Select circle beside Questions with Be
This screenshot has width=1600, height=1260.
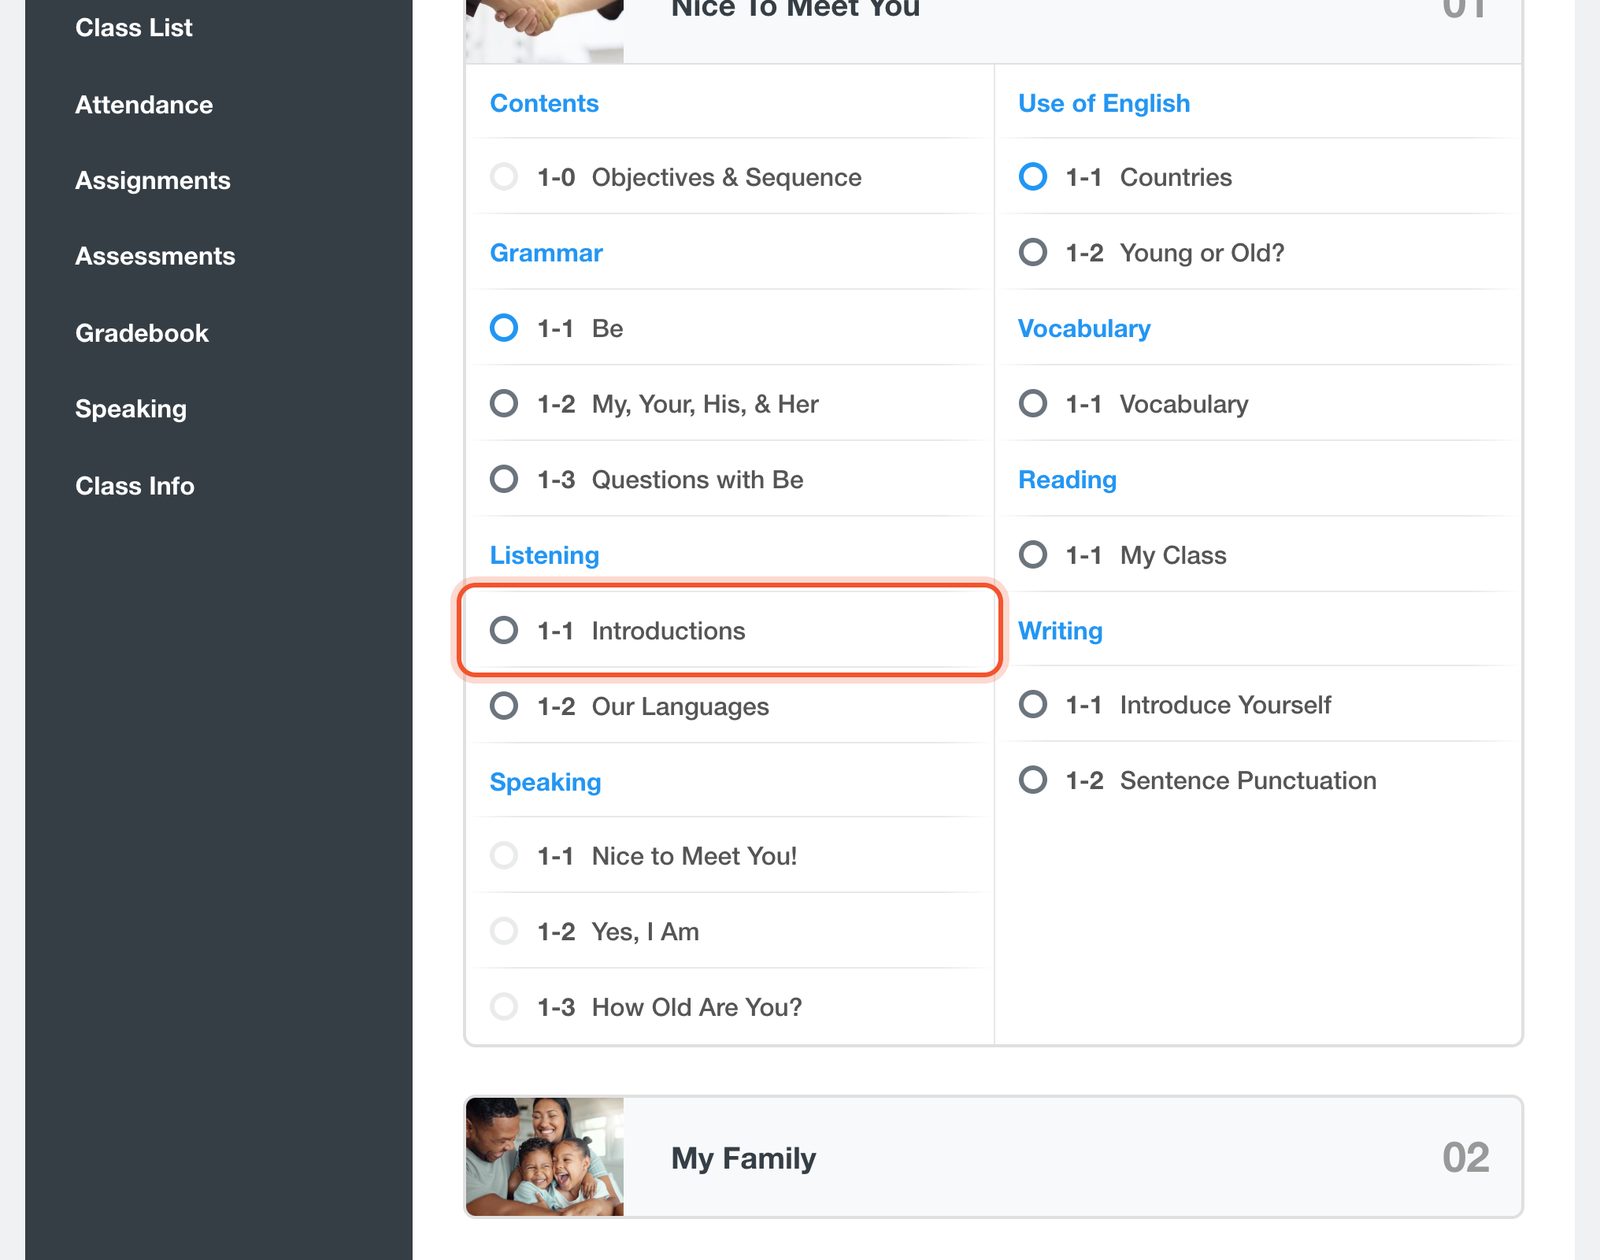pos(504,479)
